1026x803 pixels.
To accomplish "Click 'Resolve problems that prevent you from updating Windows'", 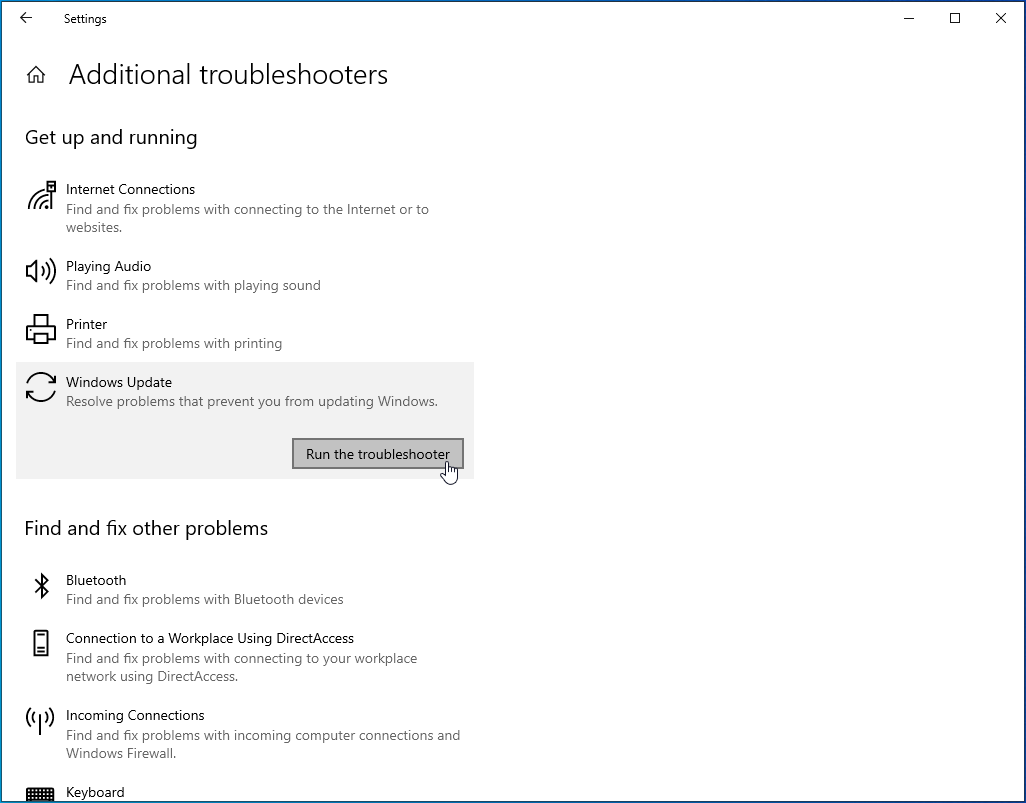I will click(x=252, y=401).
